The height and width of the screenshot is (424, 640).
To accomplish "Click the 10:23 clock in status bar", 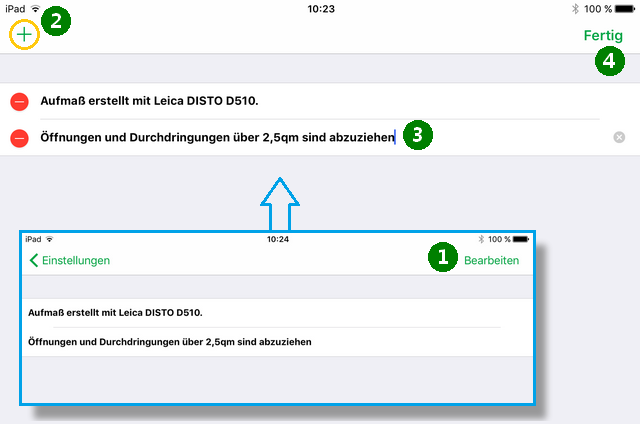I will (321, 8).
